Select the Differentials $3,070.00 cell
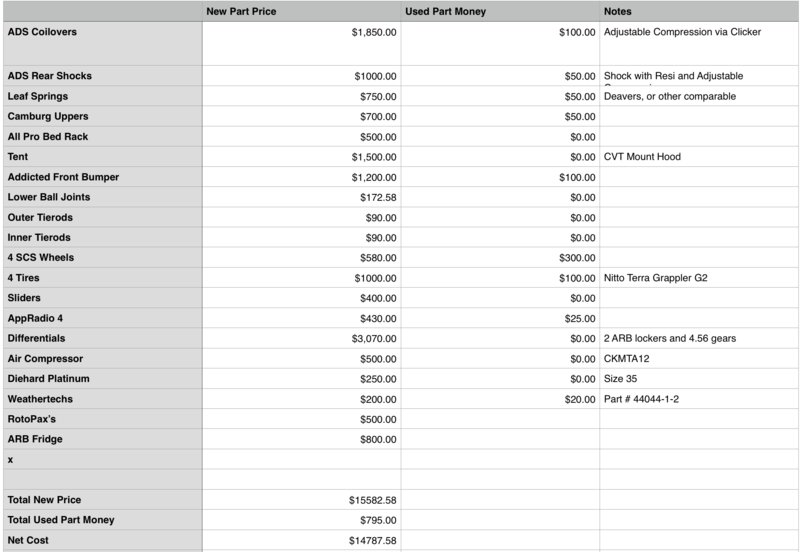The width and height of the screenshot is (800, 552). (302, 338)
